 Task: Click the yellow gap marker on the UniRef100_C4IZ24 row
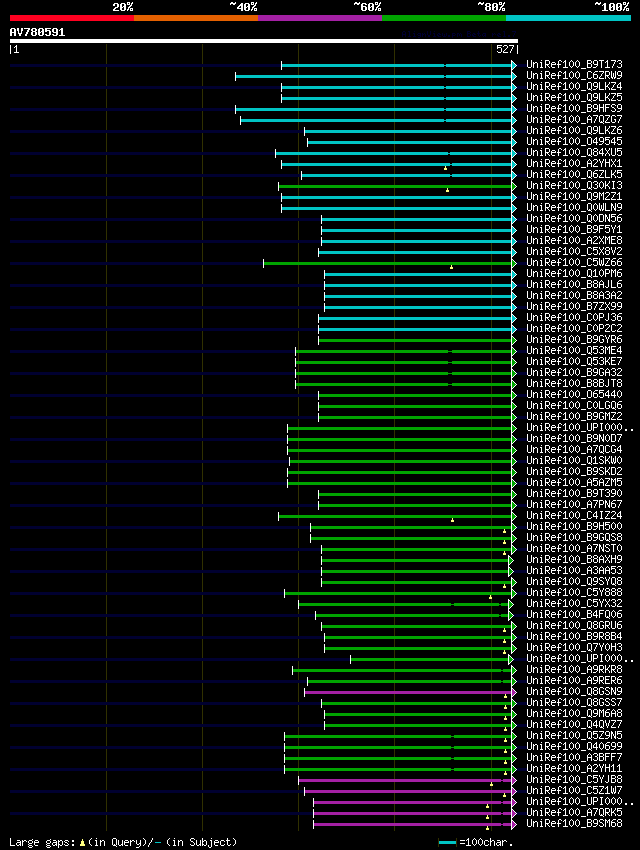click(452, 520)
